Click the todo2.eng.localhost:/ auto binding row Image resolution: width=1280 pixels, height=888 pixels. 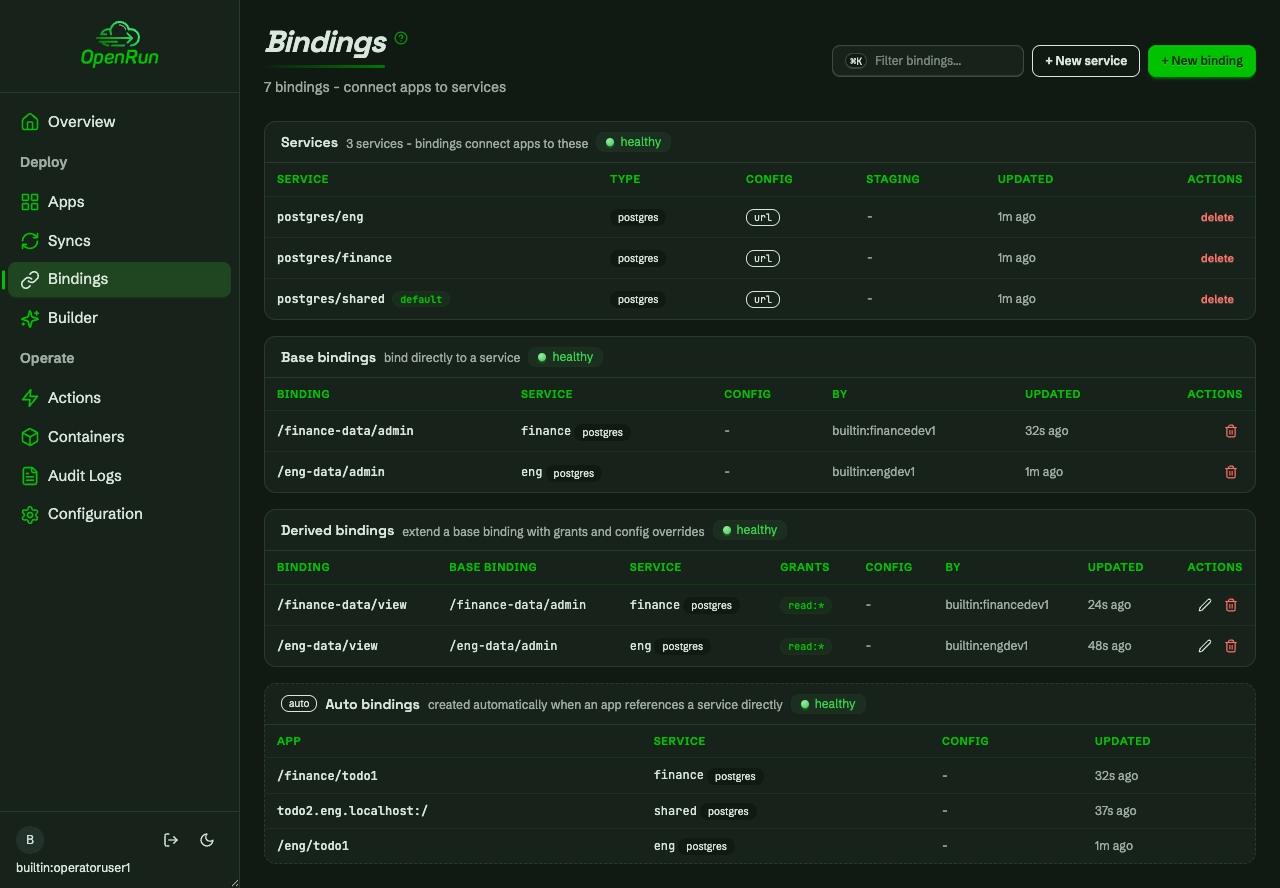pyautogui.click(x=760, y=811)
